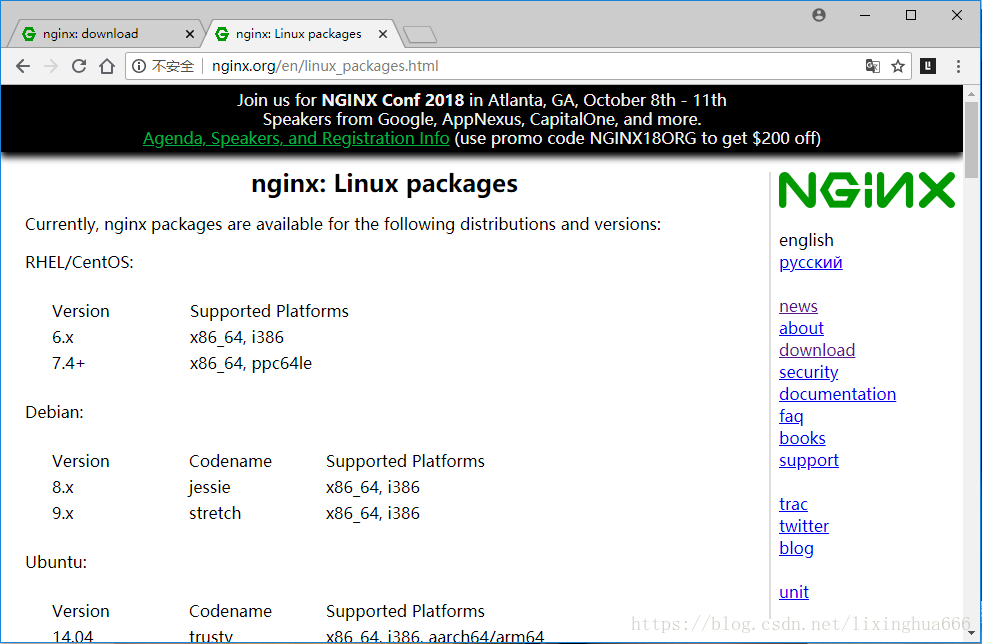Open the black extension icon in toolbar
The height and width of the screenshot is (644, 982).
click(x=928, y=66)
